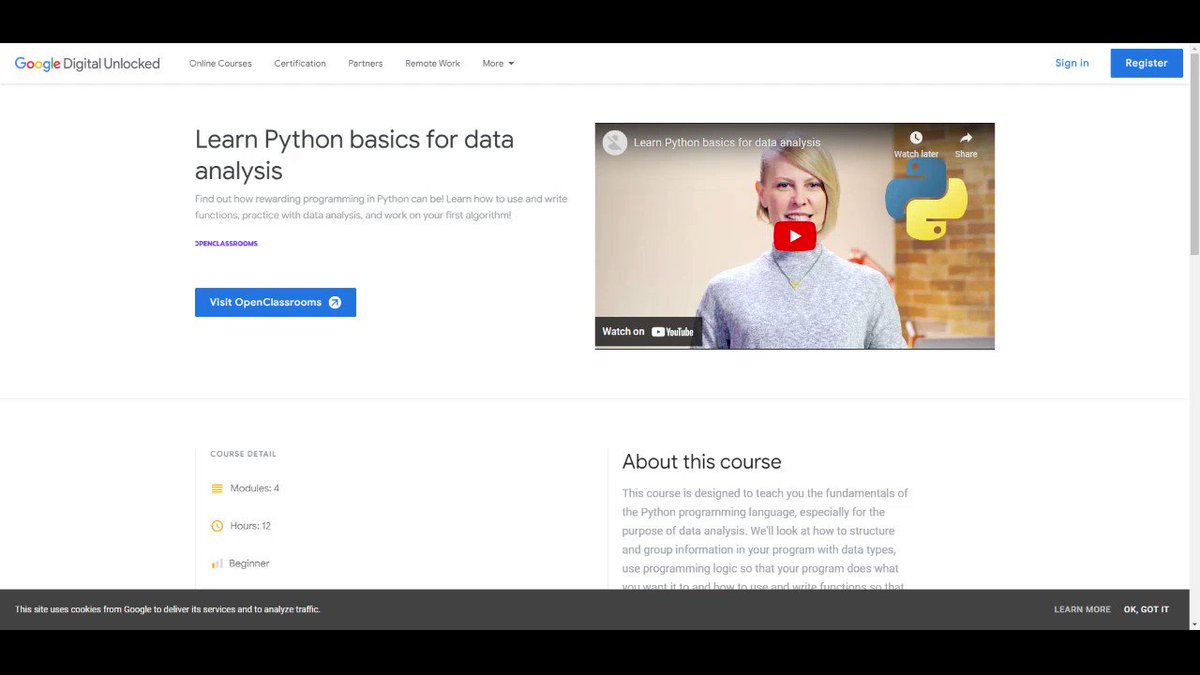The image size is (1200, 675).
Task: Click the arrow icon in the Visit OpenClassrooms button
Action: coord(335,302)
